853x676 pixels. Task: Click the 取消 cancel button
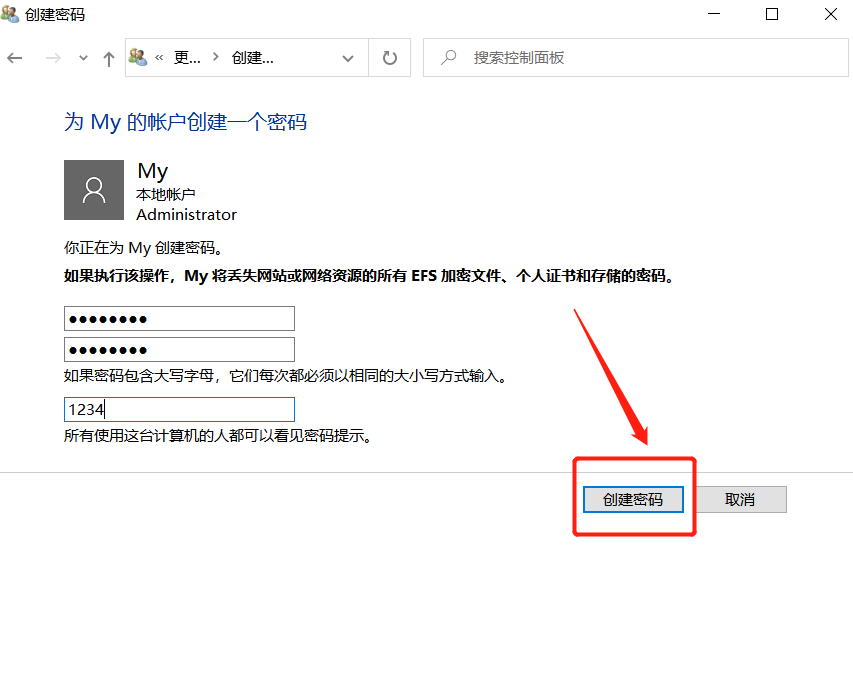[741, 498]
